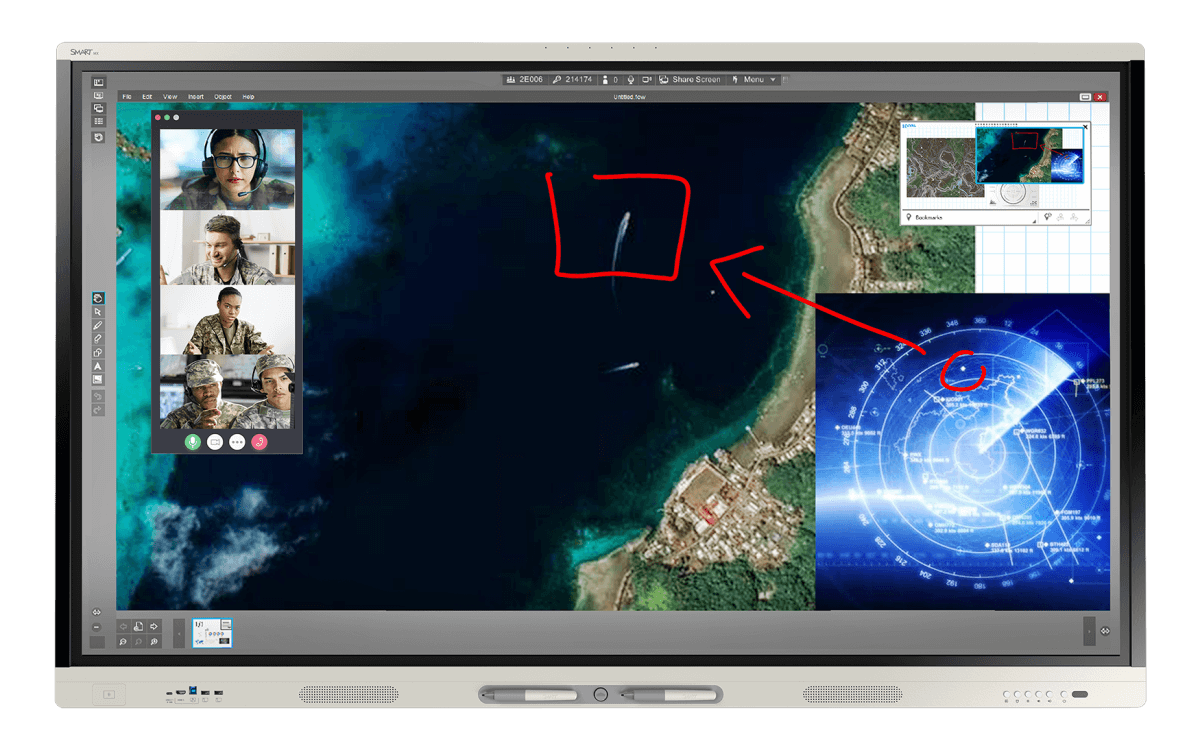Choose the Text tool labeled A

coord(99,366)
